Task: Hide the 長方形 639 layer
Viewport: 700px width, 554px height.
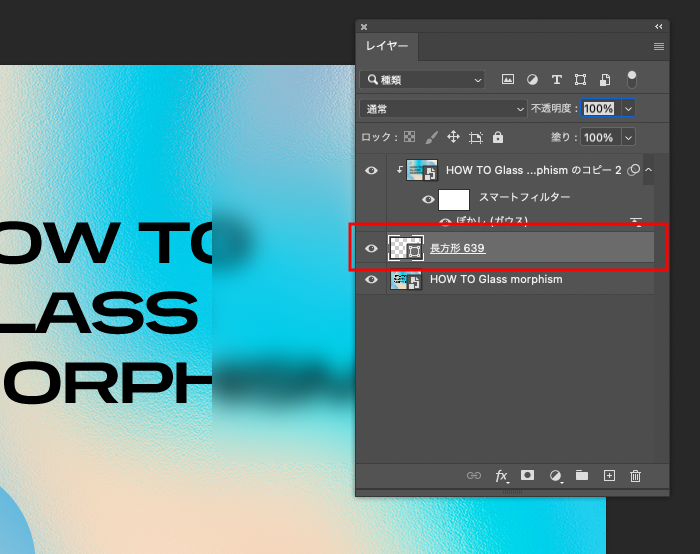Action: [371, 248]
